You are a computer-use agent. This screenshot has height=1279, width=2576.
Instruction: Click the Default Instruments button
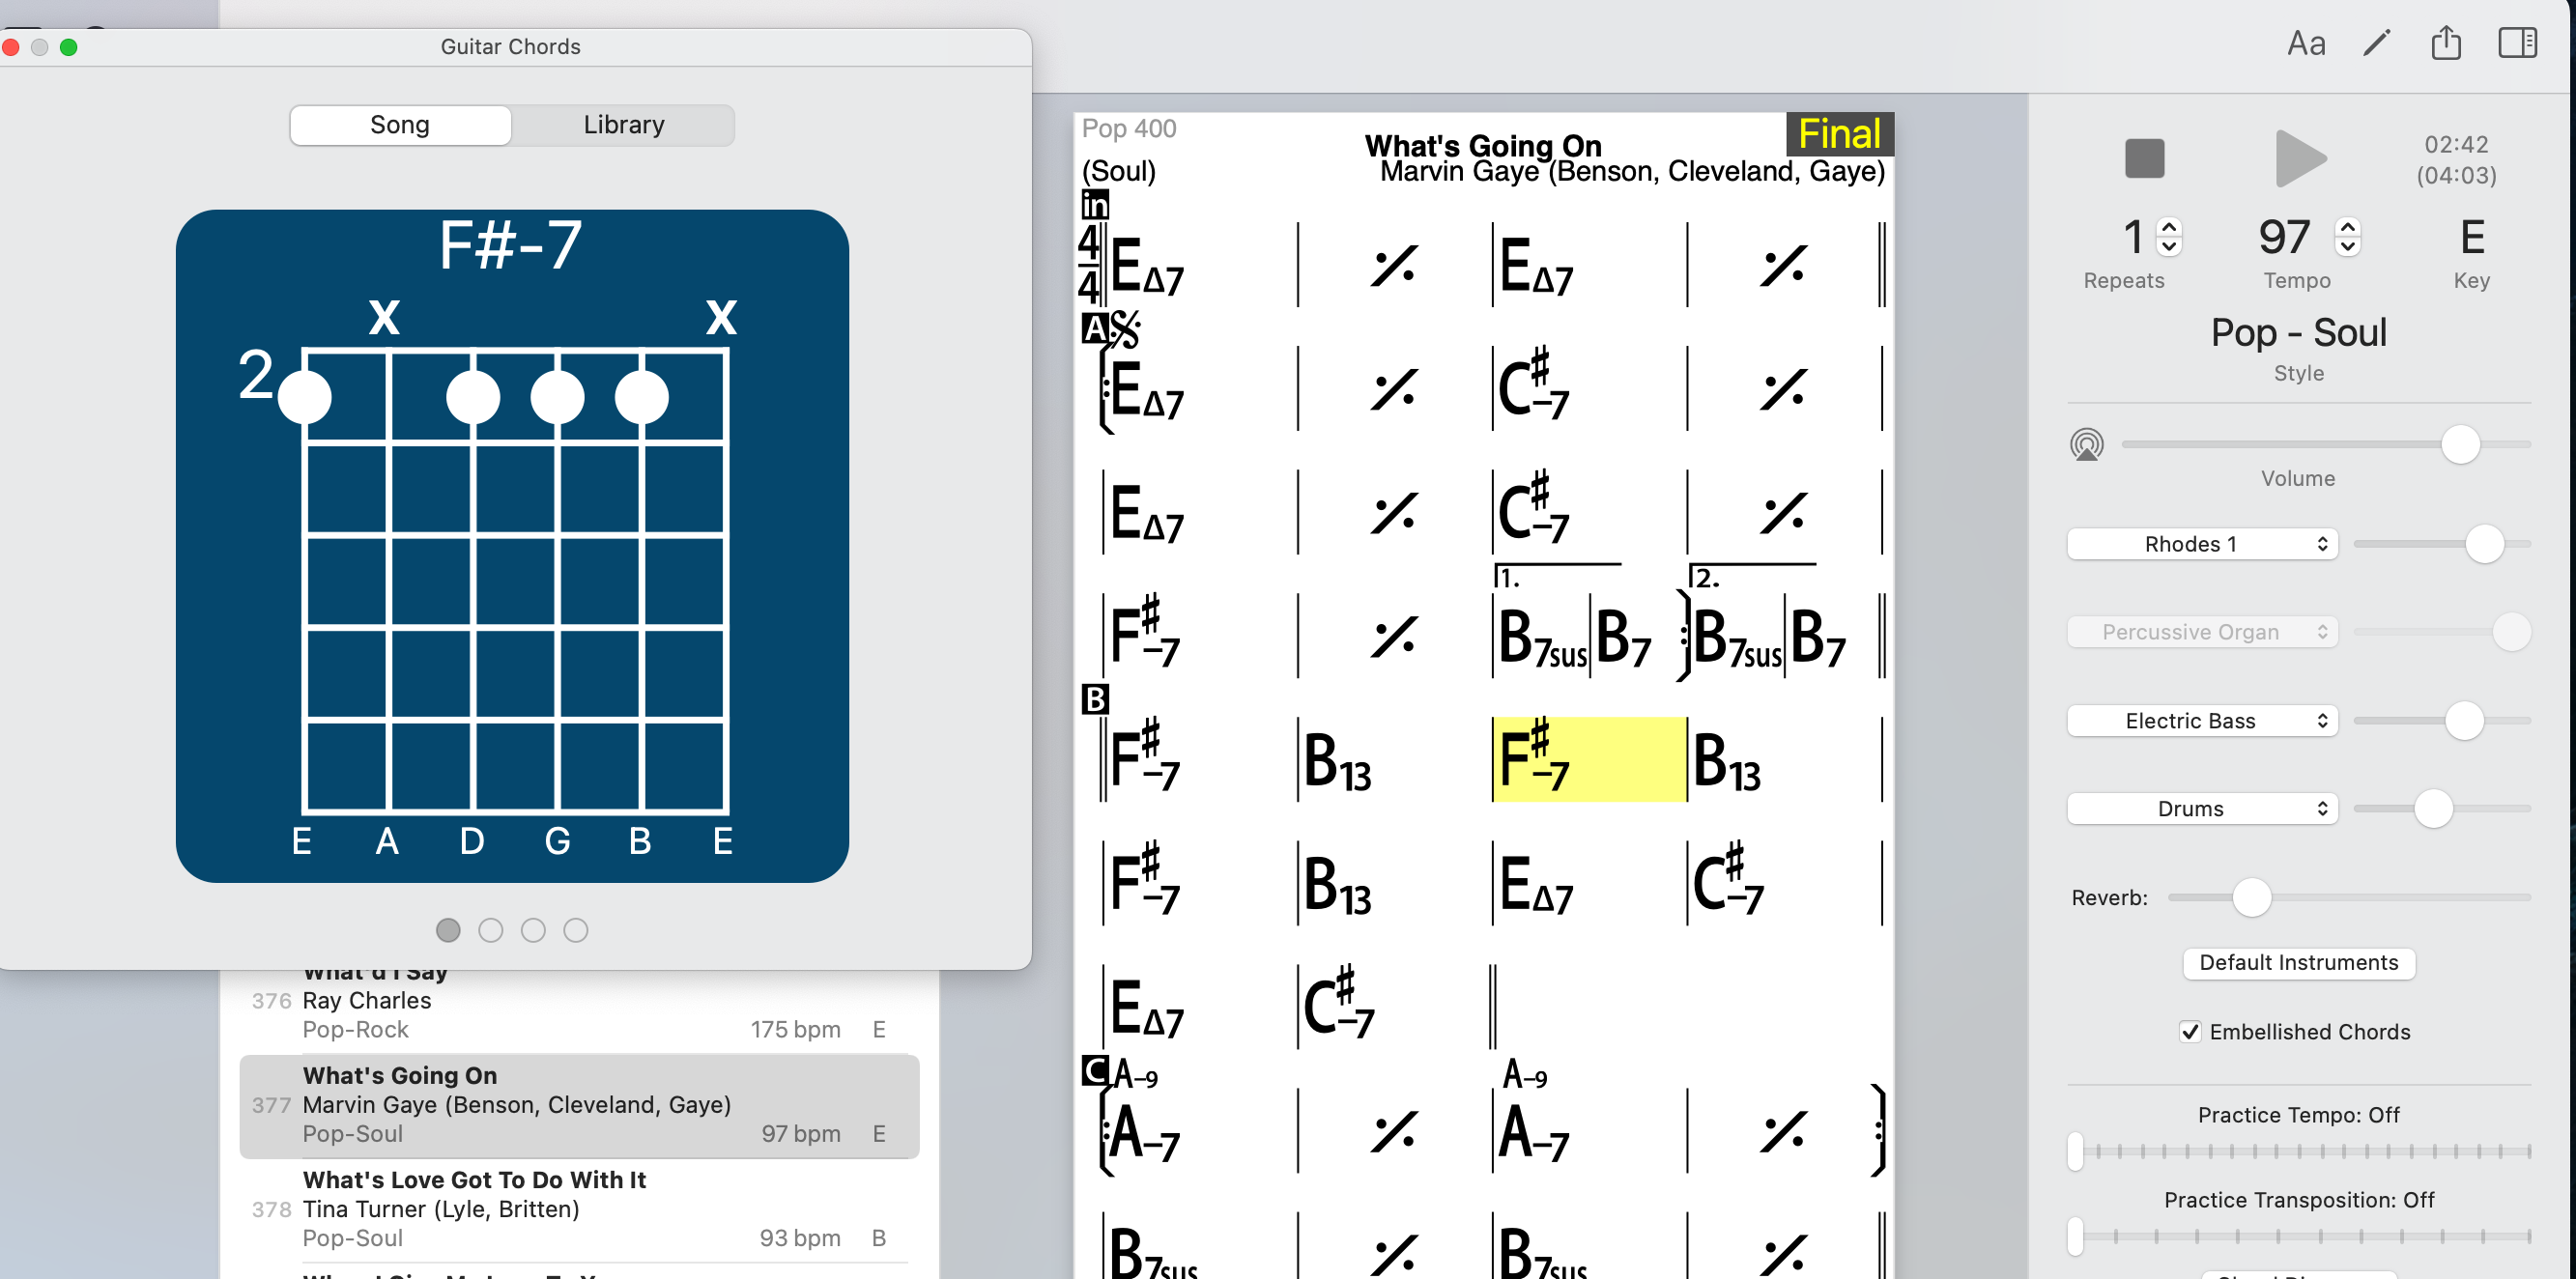2298,963
